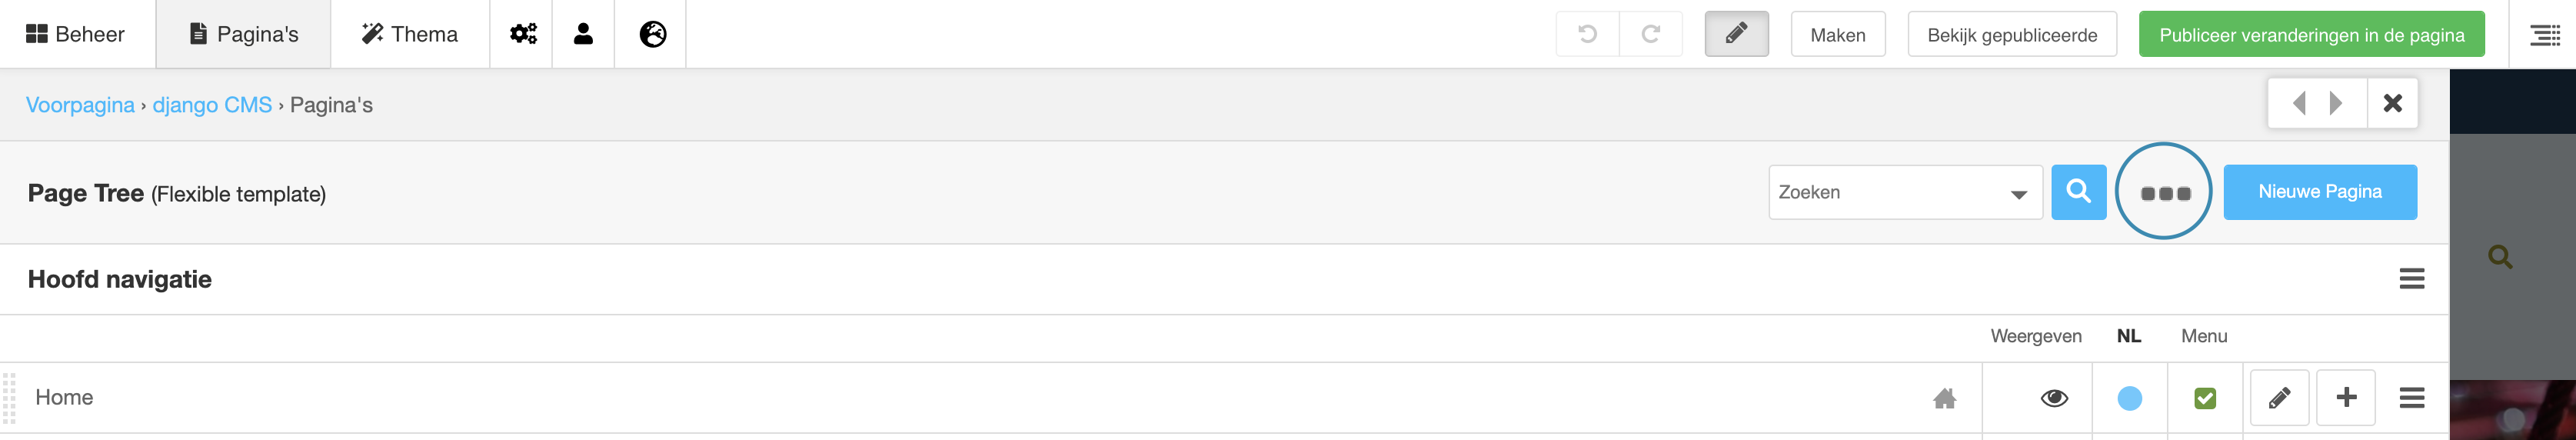Open the Hoofd navigatie hamburger menu
This screenshot has width=2576, height=440.
[2411, 279]
